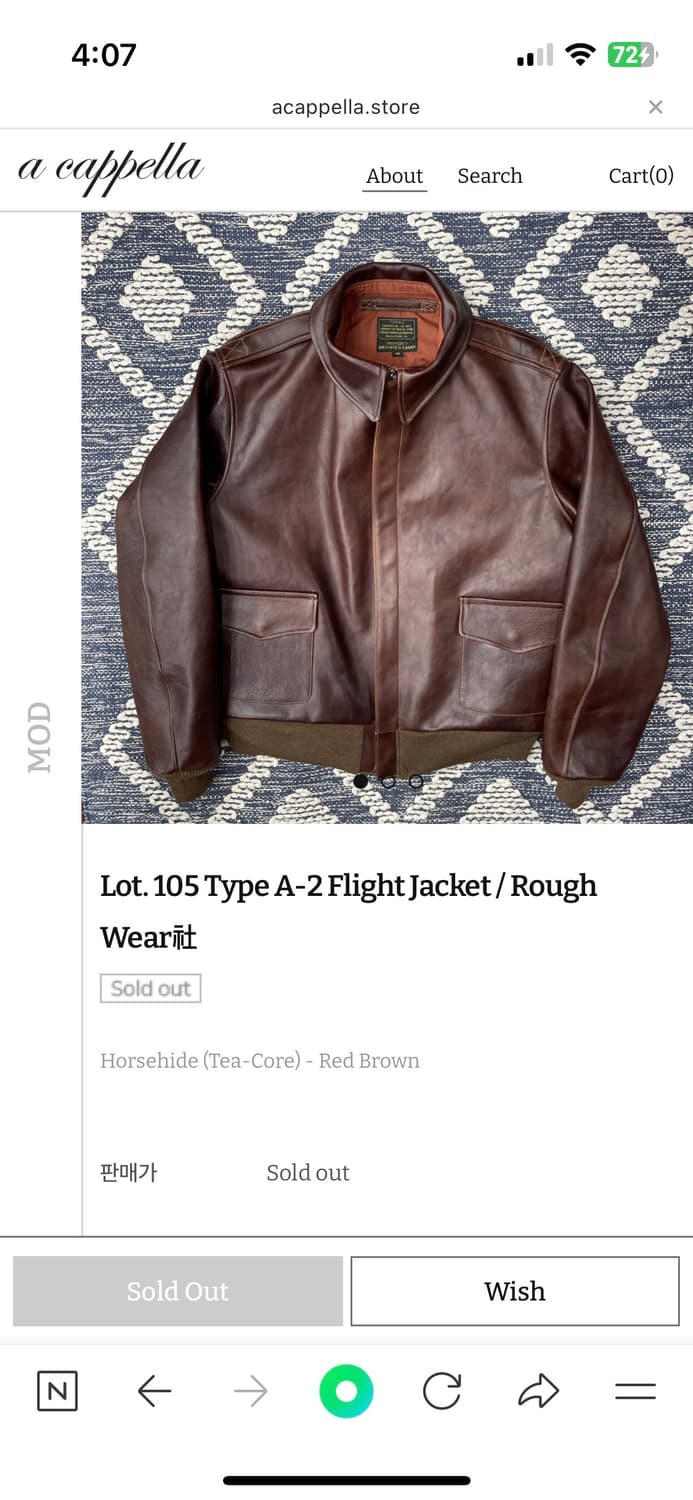Tap the leather jacket product image
693x1500 pixels.
tap(387, 518)
